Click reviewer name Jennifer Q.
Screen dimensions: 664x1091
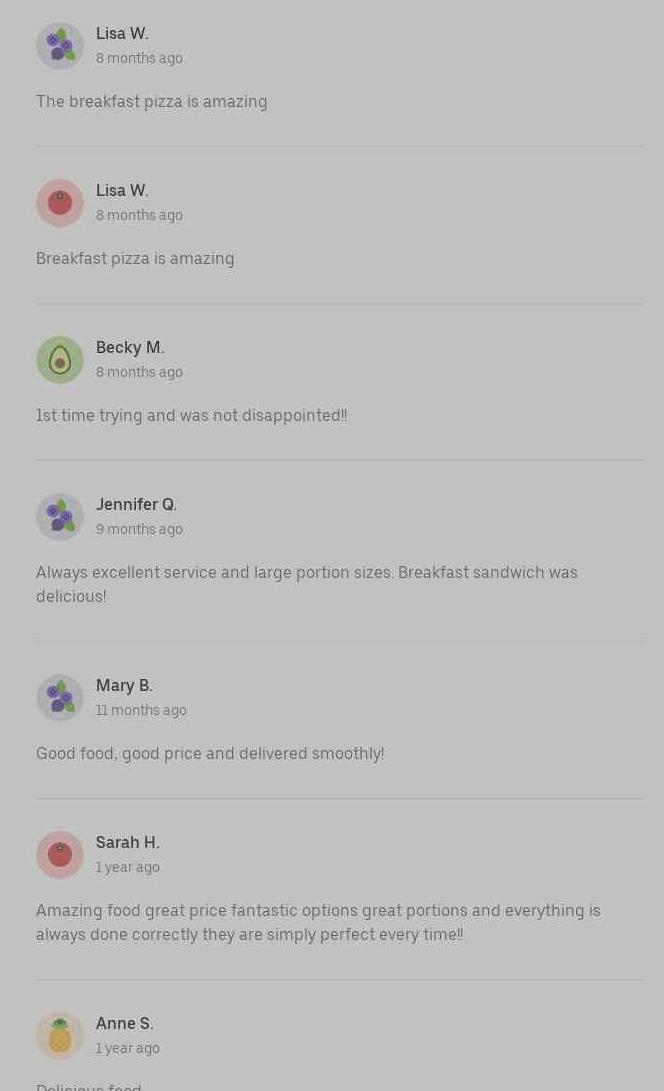click(136, 504)
